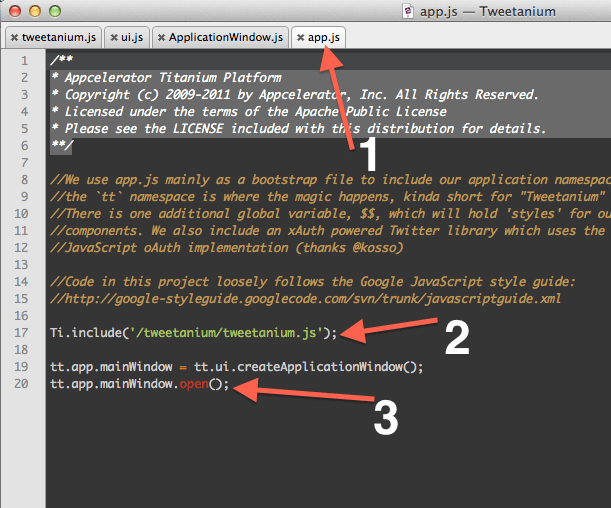Click the opening '/**' on line 1
This screenshot has height=508, width=611.
click(62, 60)
